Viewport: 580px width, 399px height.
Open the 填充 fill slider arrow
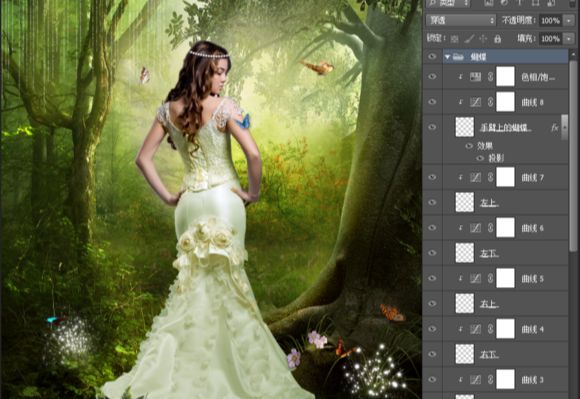pyautogui.click(x=569, y=38)
